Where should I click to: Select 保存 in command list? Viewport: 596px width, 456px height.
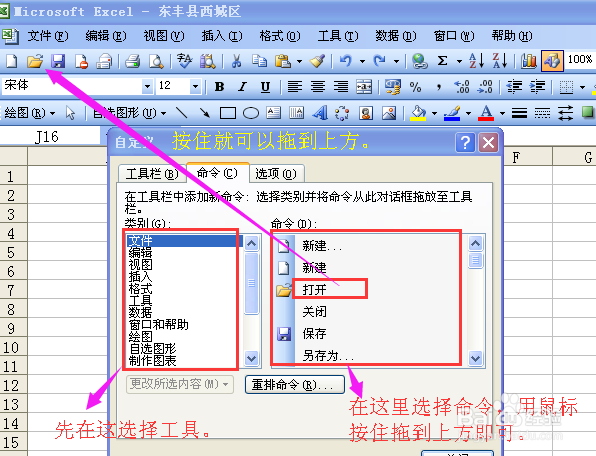point(314,334)
